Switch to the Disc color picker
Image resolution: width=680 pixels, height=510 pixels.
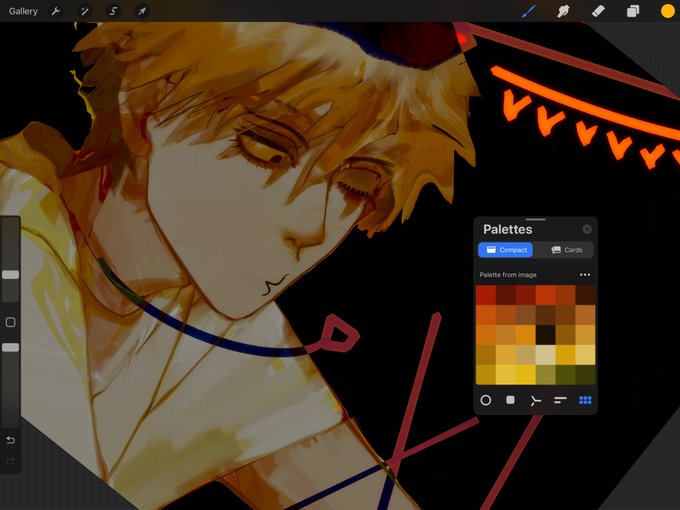tap(486, 400)
